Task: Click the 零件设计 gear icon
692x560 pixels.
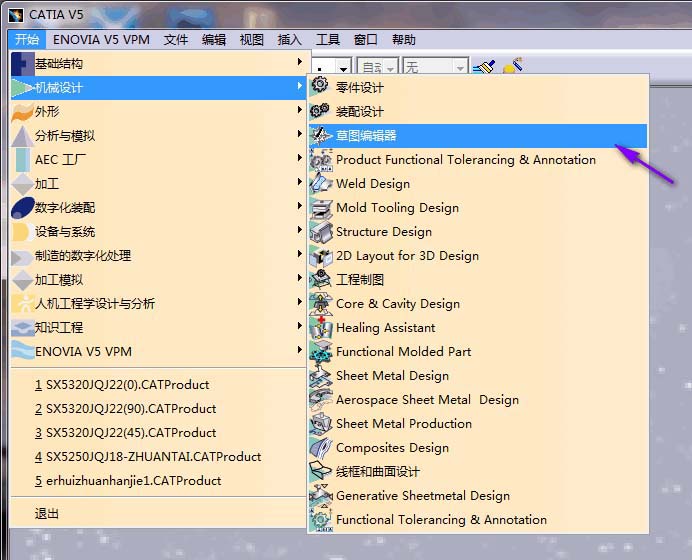Action: tap(320, 85)
